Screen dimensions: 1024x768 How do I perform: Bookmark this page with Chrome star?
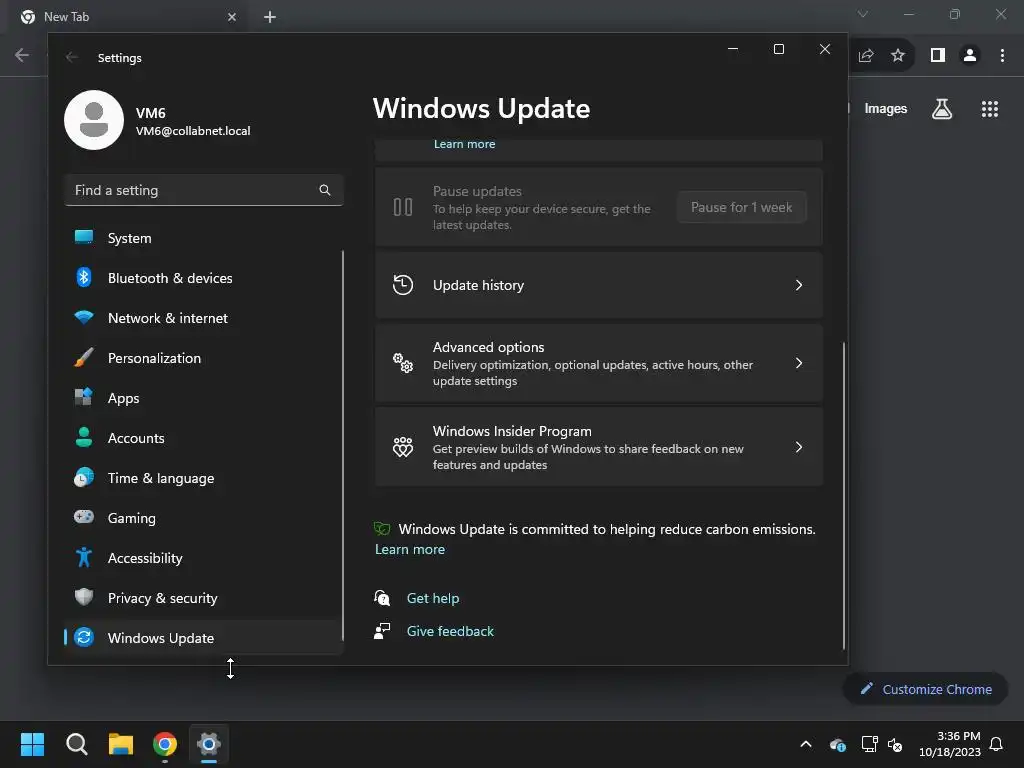[898, 56]
